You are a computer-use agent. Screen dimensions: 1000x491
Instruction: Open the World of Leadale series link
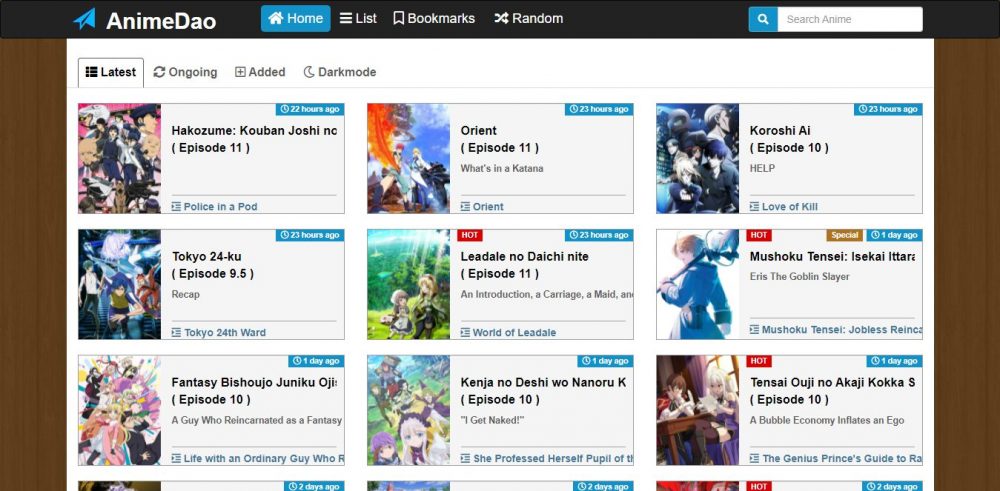pos(508,332)
